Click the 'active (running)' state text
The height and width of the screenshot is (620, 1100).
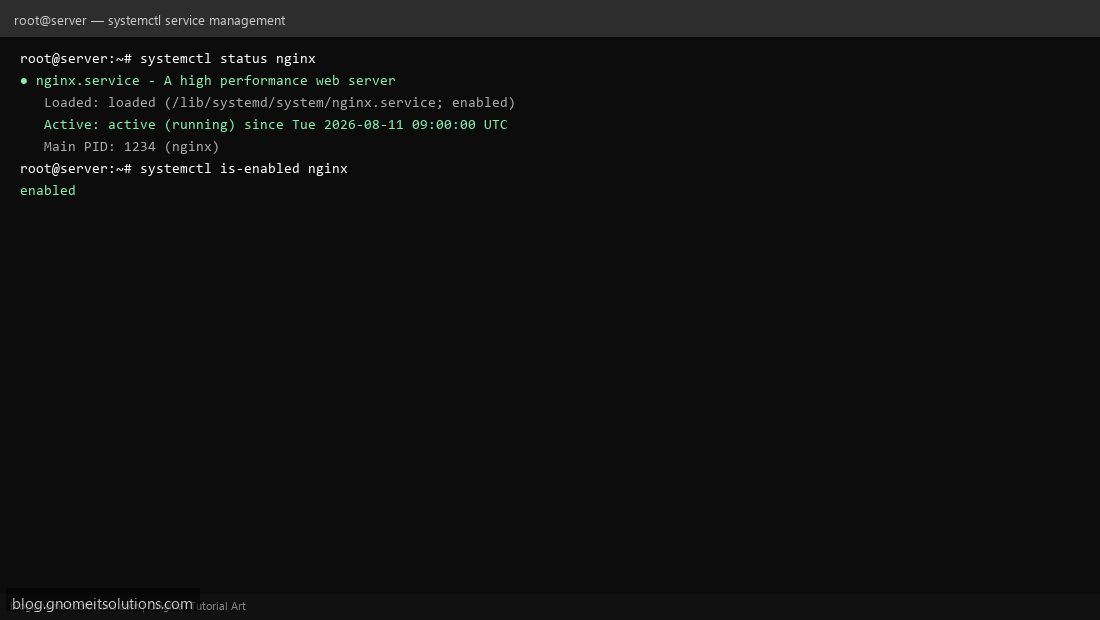point(172,124)
